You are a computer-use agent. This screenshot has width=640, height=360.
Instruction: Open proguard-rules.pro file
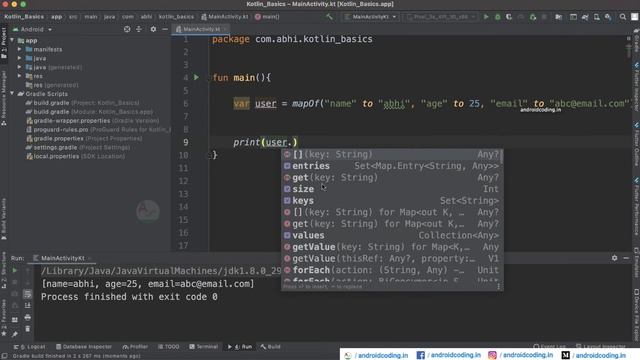[x=98, y=129]
